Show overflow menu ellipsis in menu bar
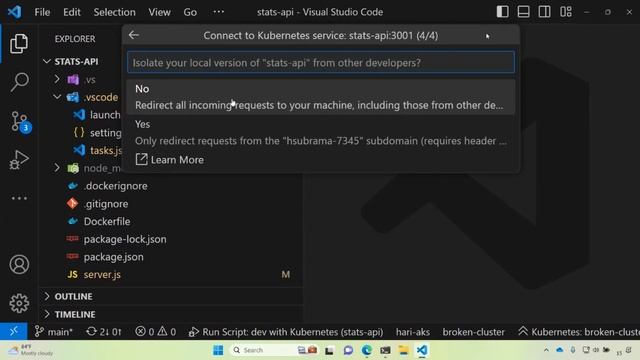 (218, 12)
